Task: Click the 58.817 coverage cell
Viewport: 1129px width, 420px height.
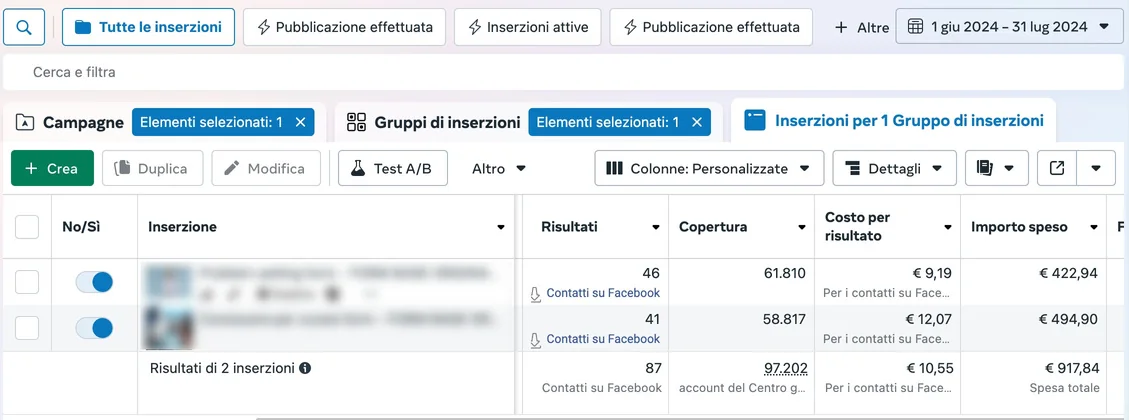Action: (785, 319)
